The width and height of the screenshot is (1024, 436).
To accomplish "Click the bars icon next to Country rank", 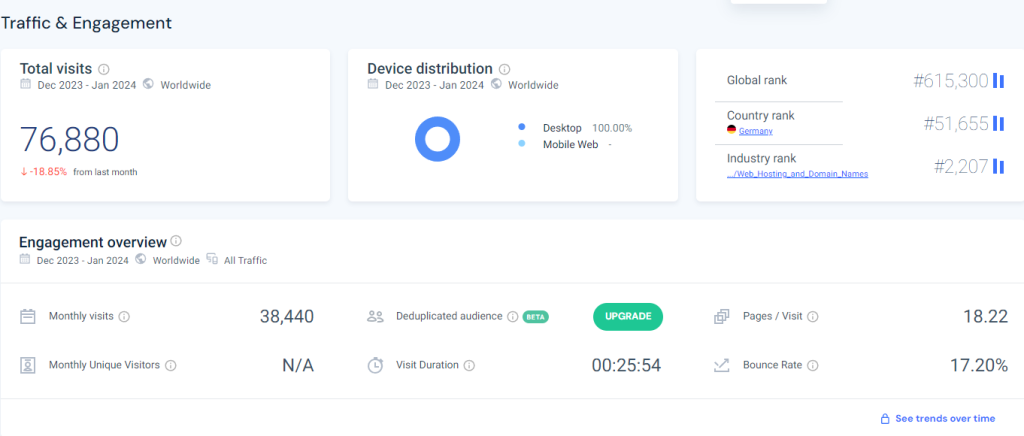I will click(x=998, y=124).
